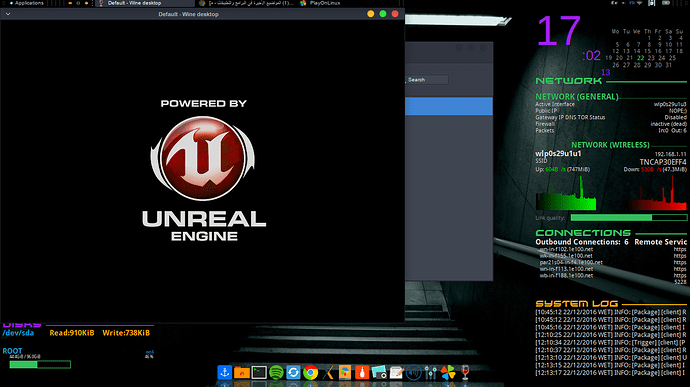Image resolution: width=690 pixels, height=387 pixels.
Task: Click the Search field in PlayOnLinux window
Action: (426, 80)
